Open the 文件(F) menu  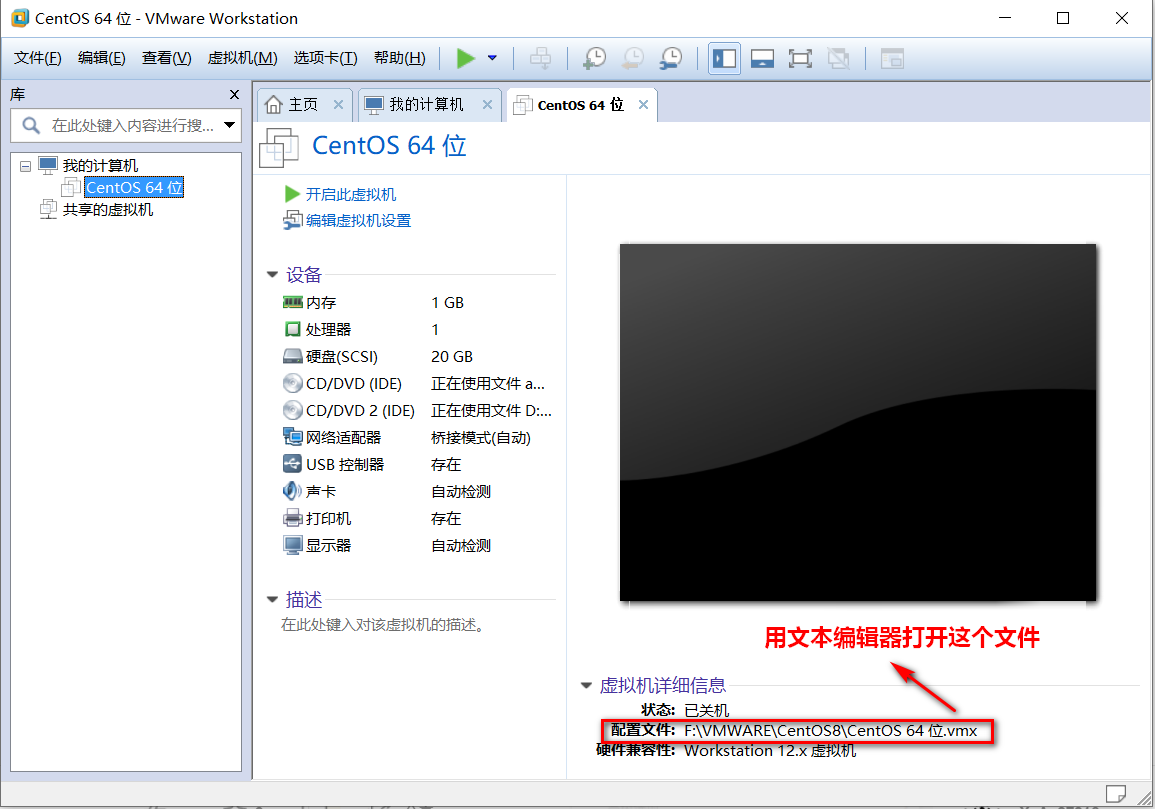pos(38,58)
